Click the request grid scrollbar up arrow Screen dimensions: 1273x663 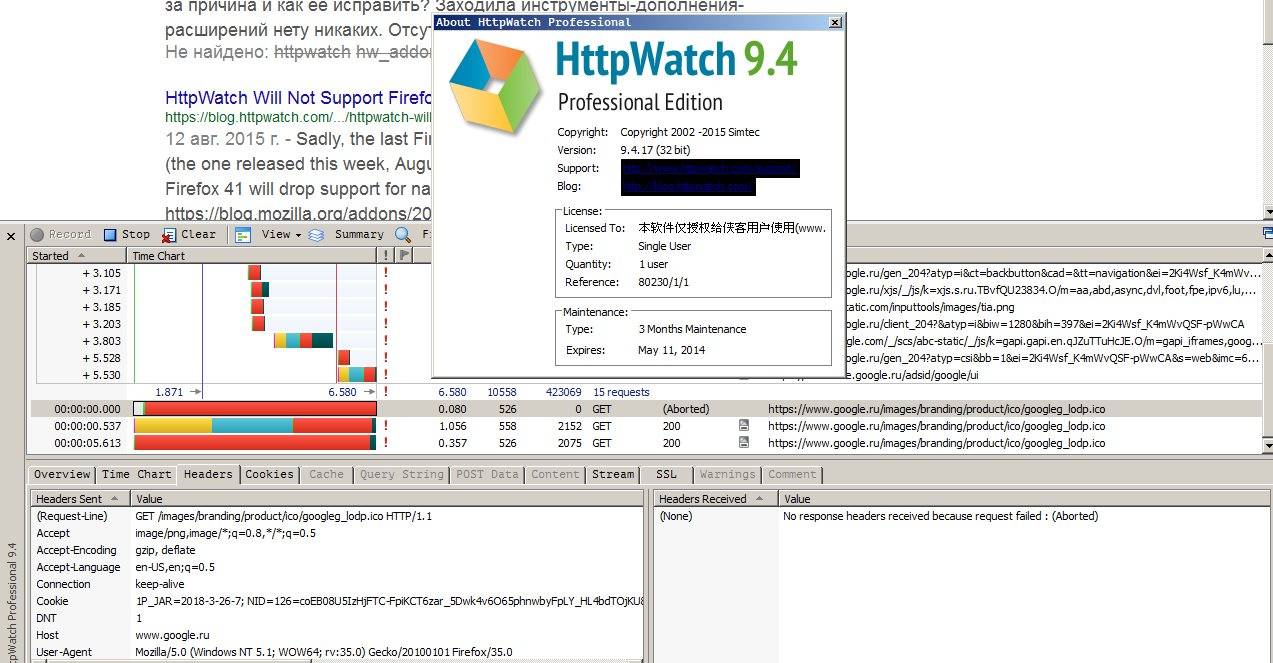1268,255
